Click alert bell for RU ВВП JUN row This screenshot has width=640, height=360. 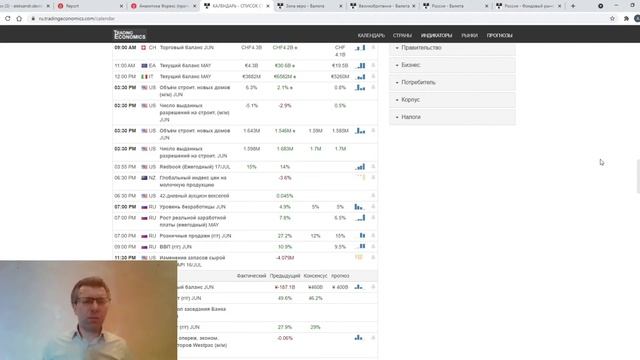373,247
